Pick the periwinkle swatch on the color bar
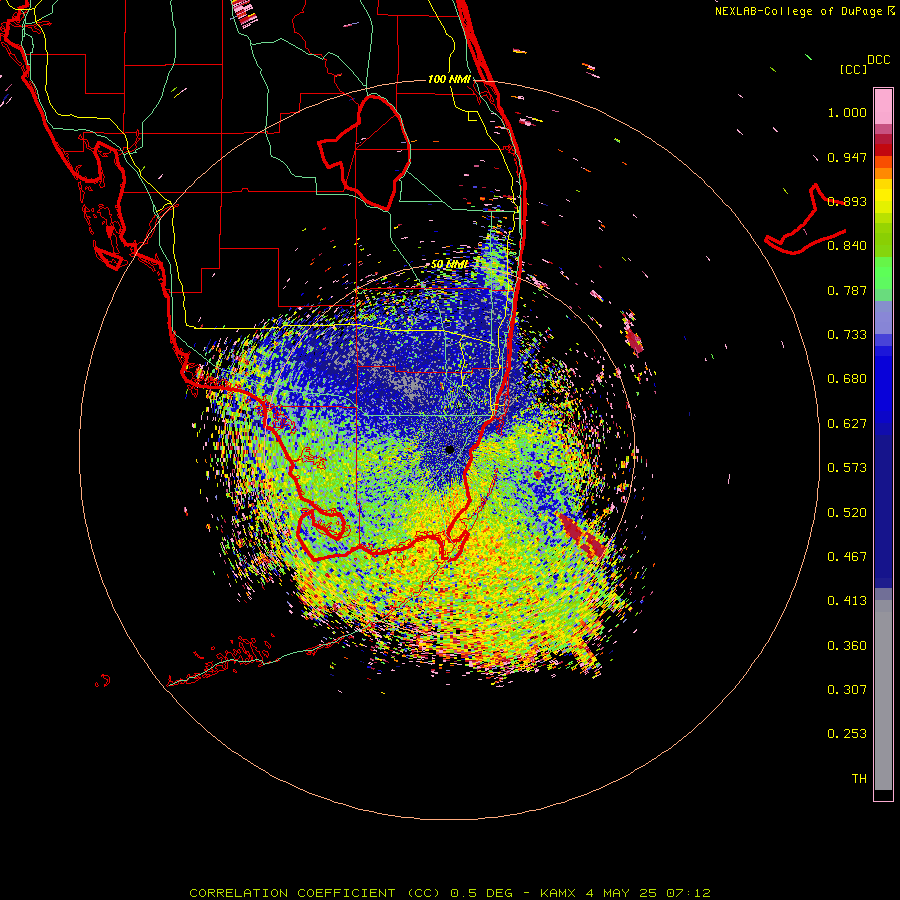The image size is (900, 900). point(883,317)
